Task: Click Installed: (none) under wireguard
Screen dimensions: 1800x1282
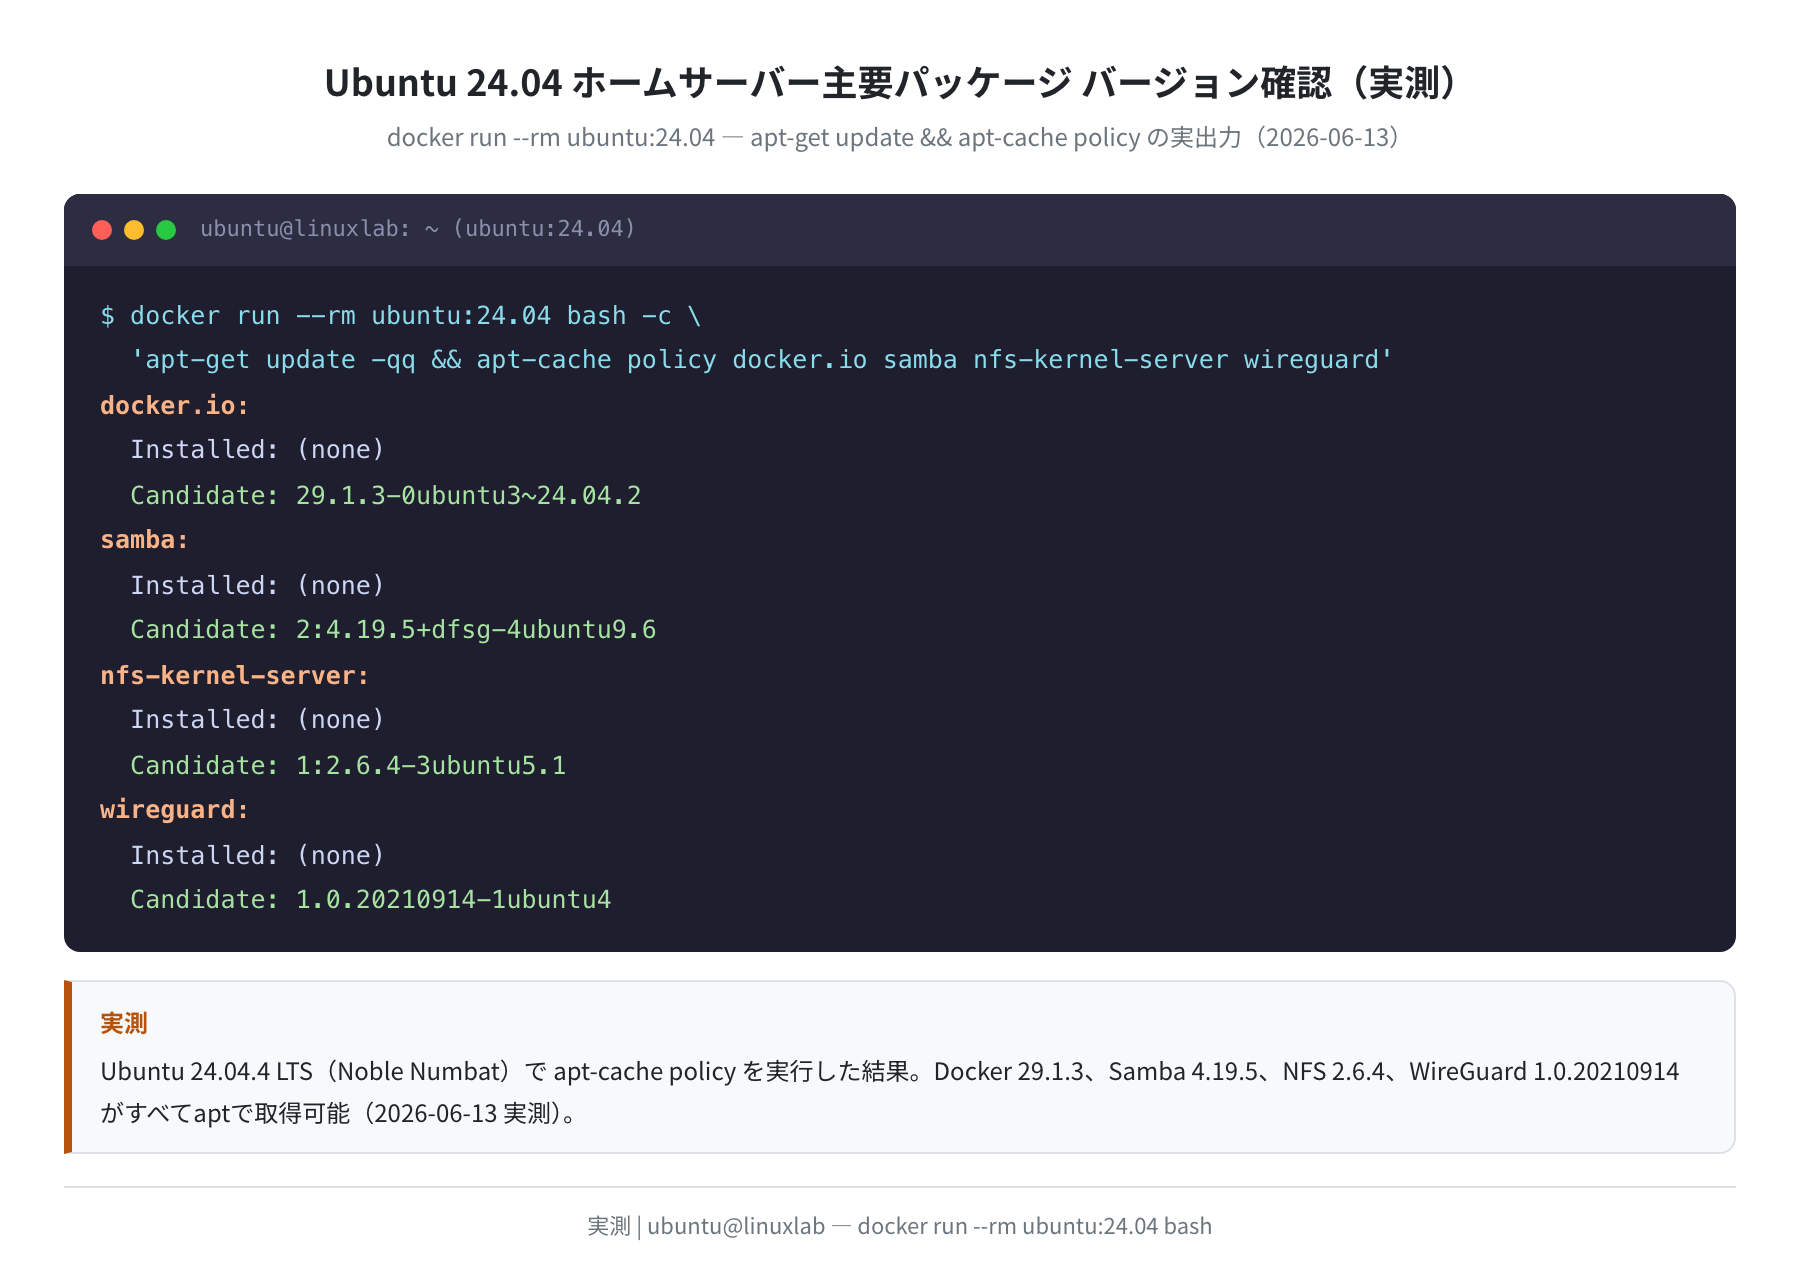Action: [258, 855]
